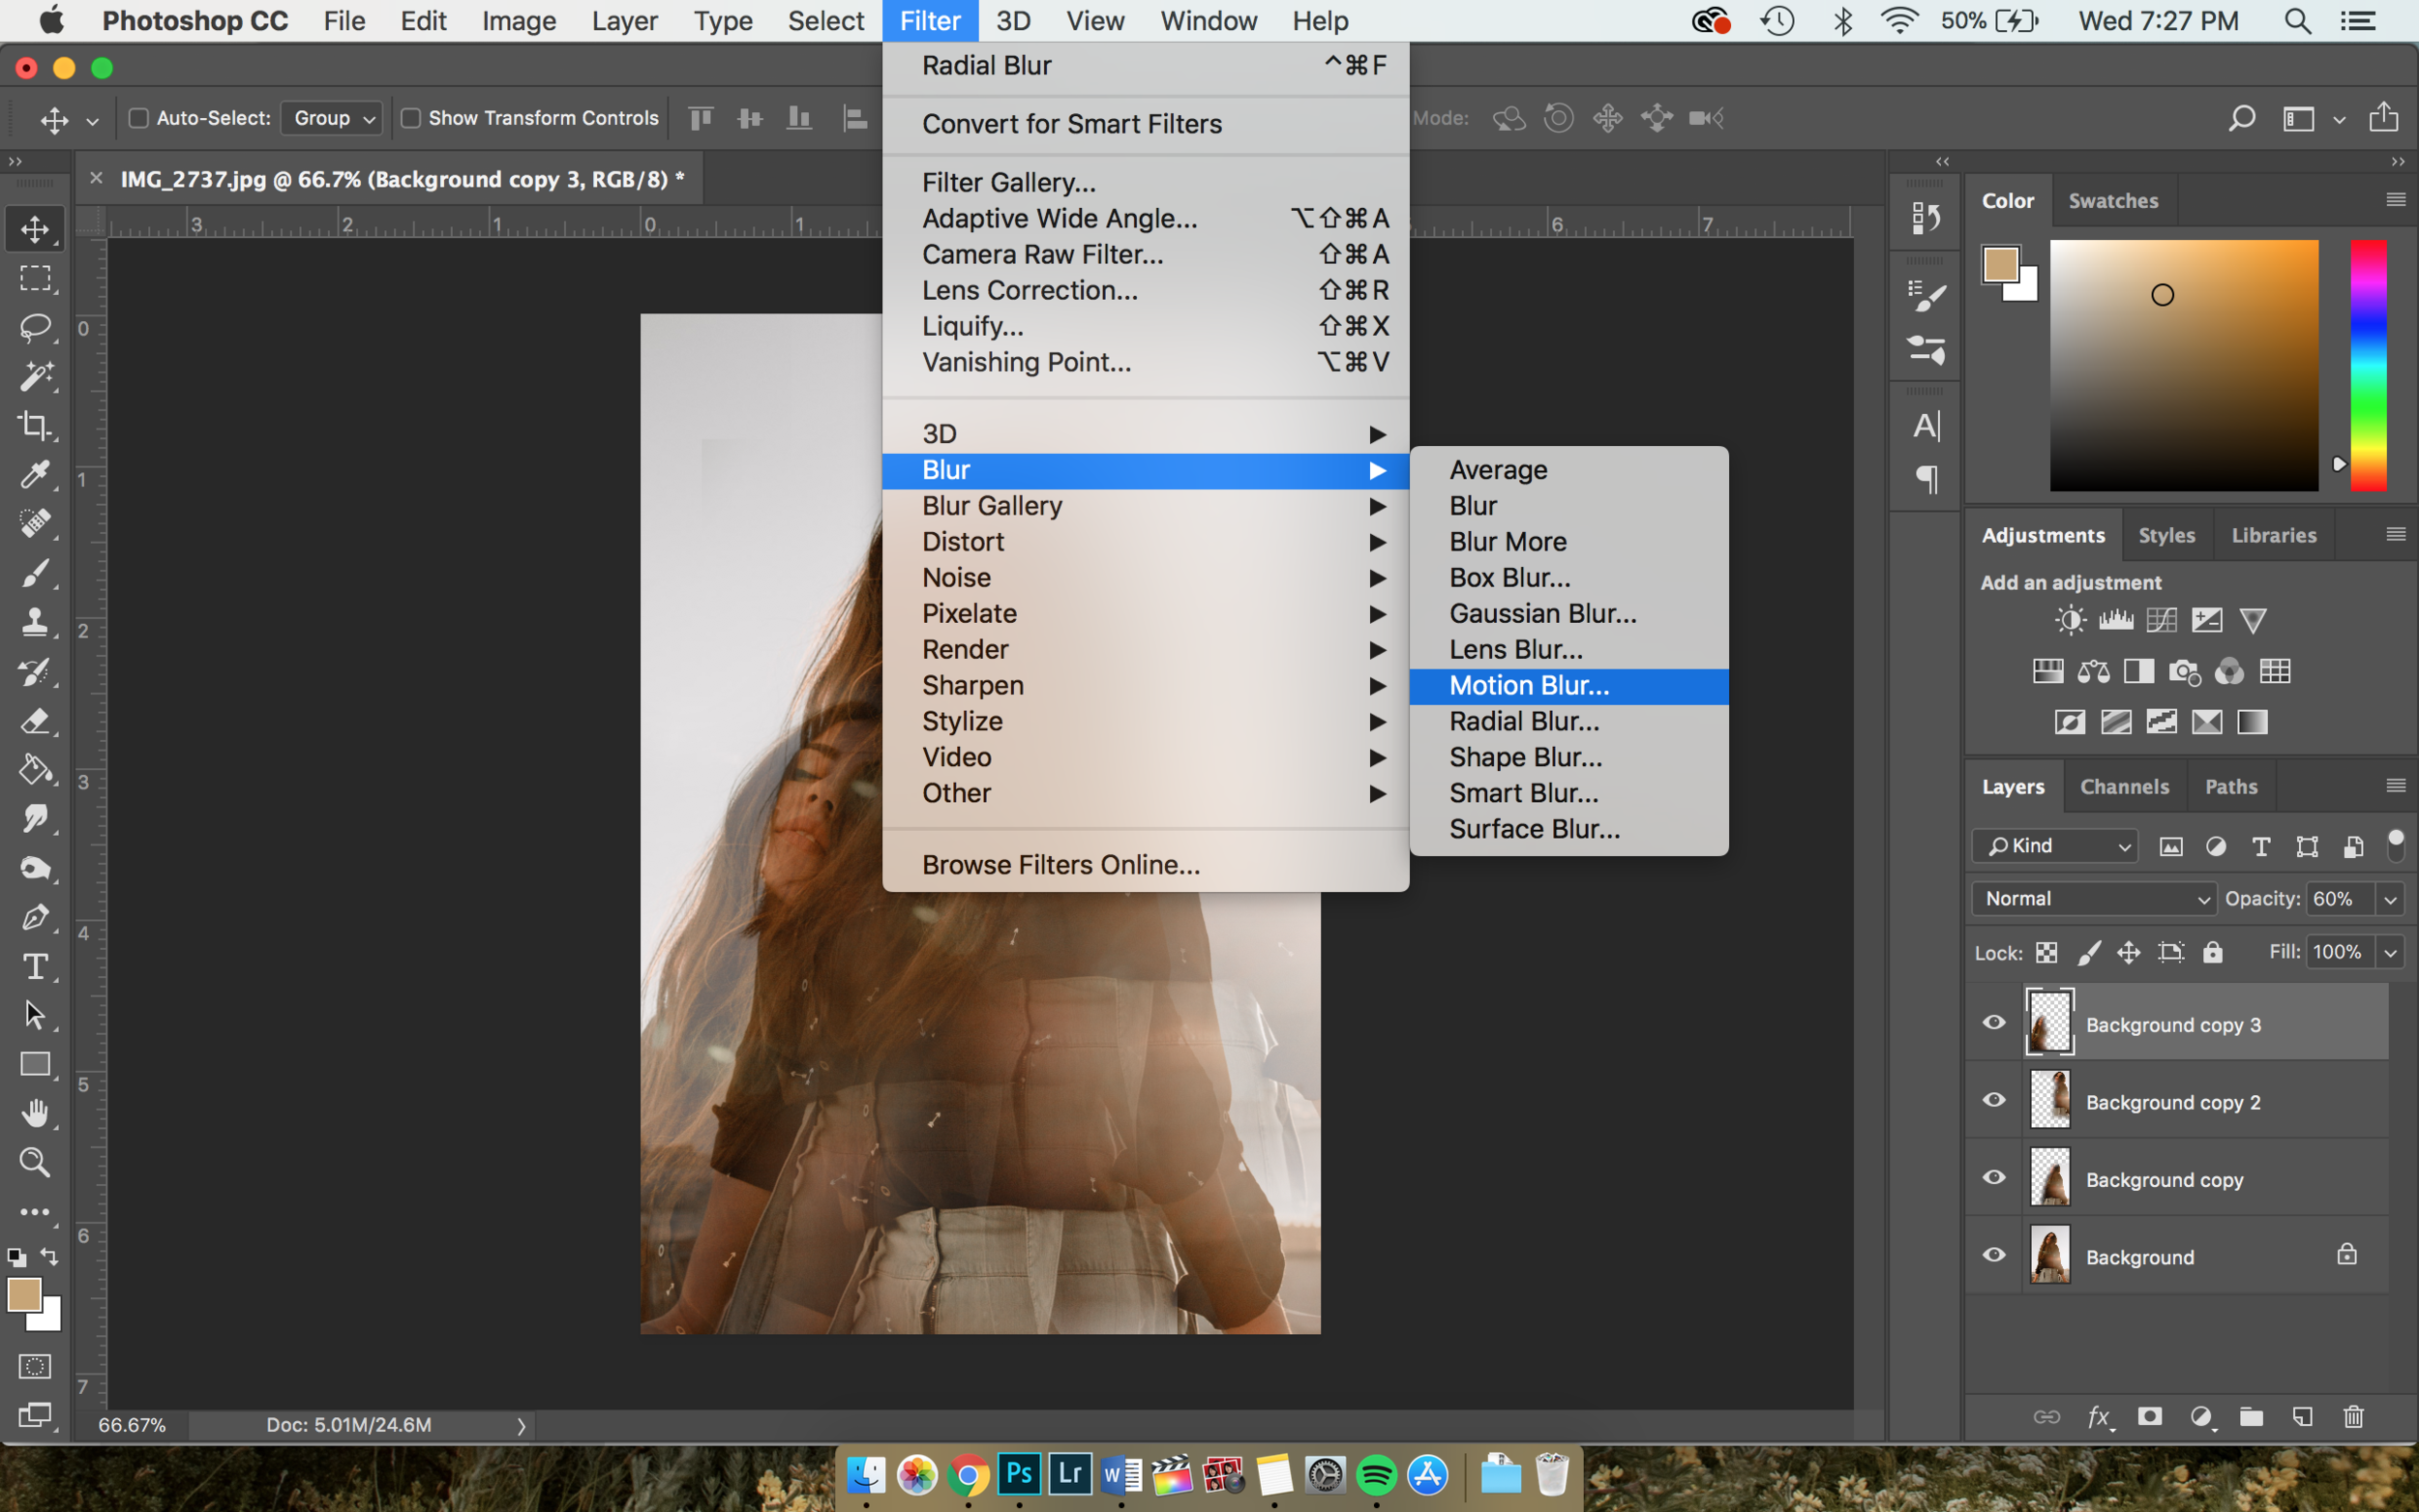2419x1512 pixels.
Task: Toggle lock all for the layer
Action: 2212,953
